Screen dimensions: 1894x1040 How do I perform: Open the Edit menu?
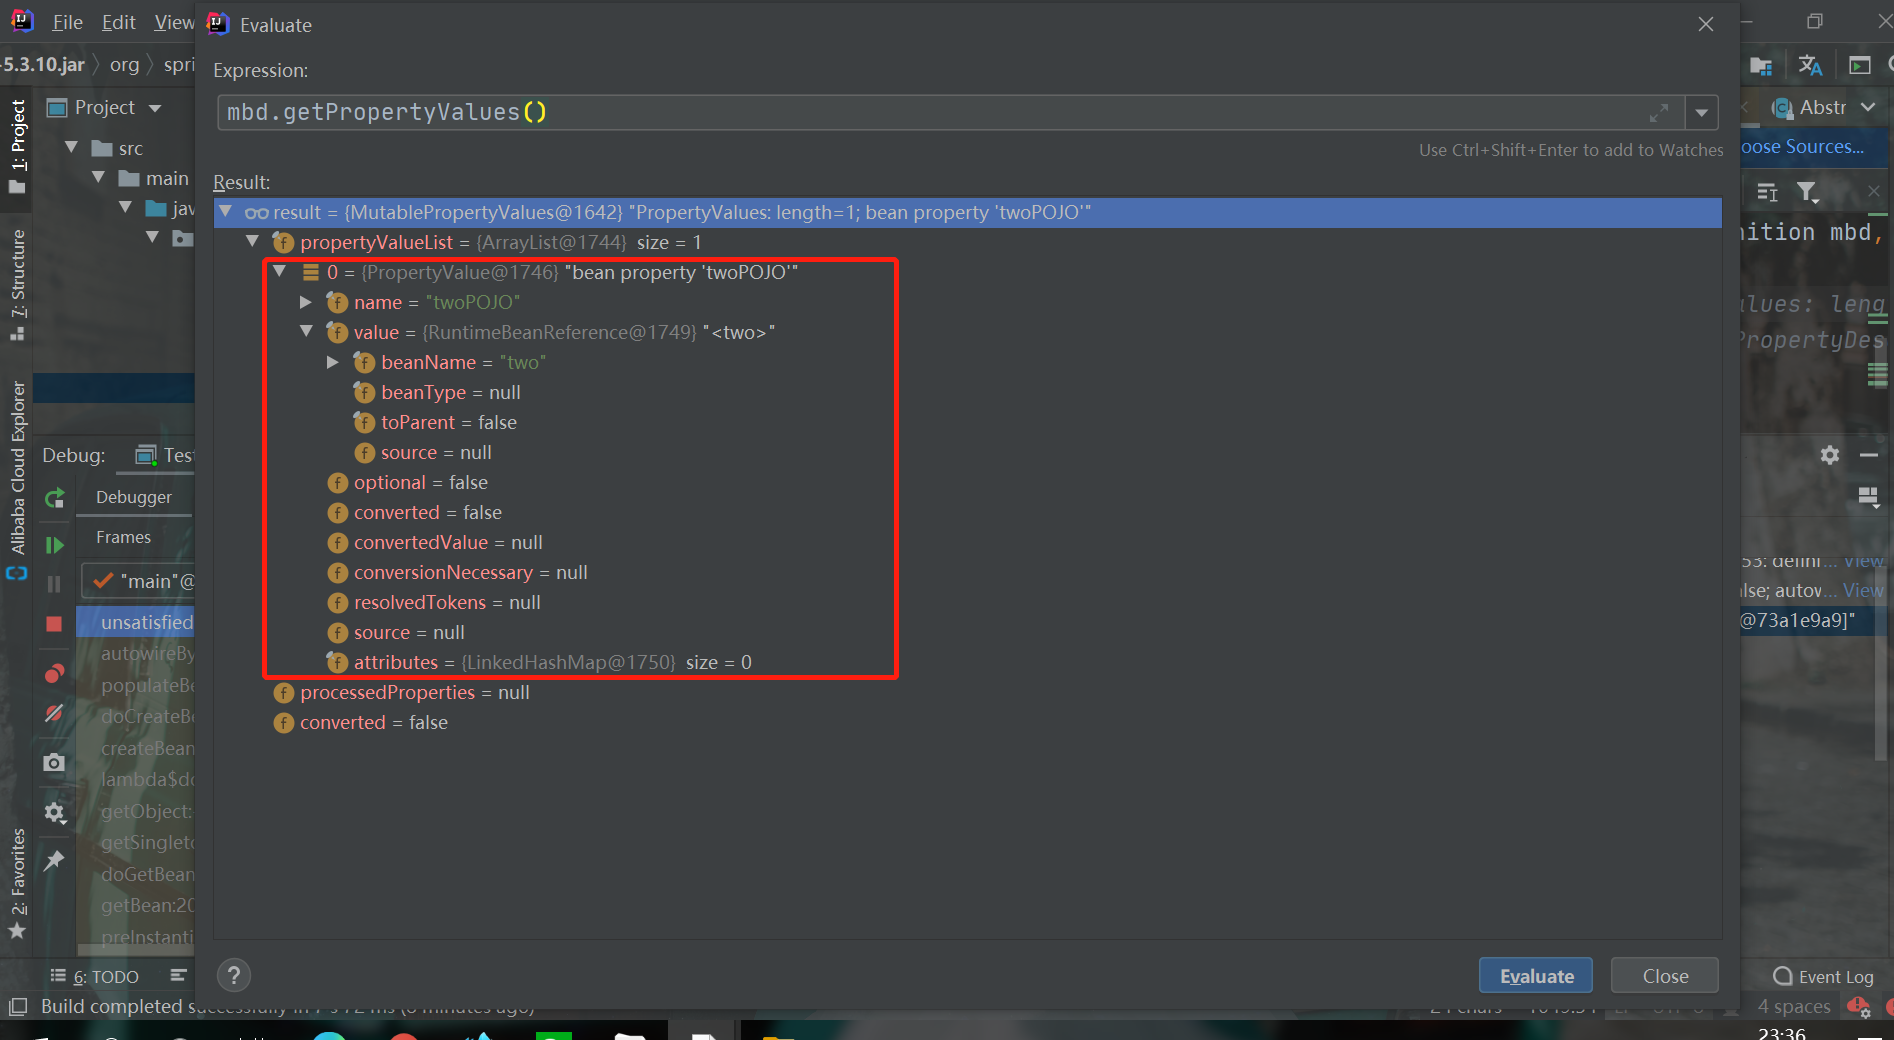tap(118, 22)
